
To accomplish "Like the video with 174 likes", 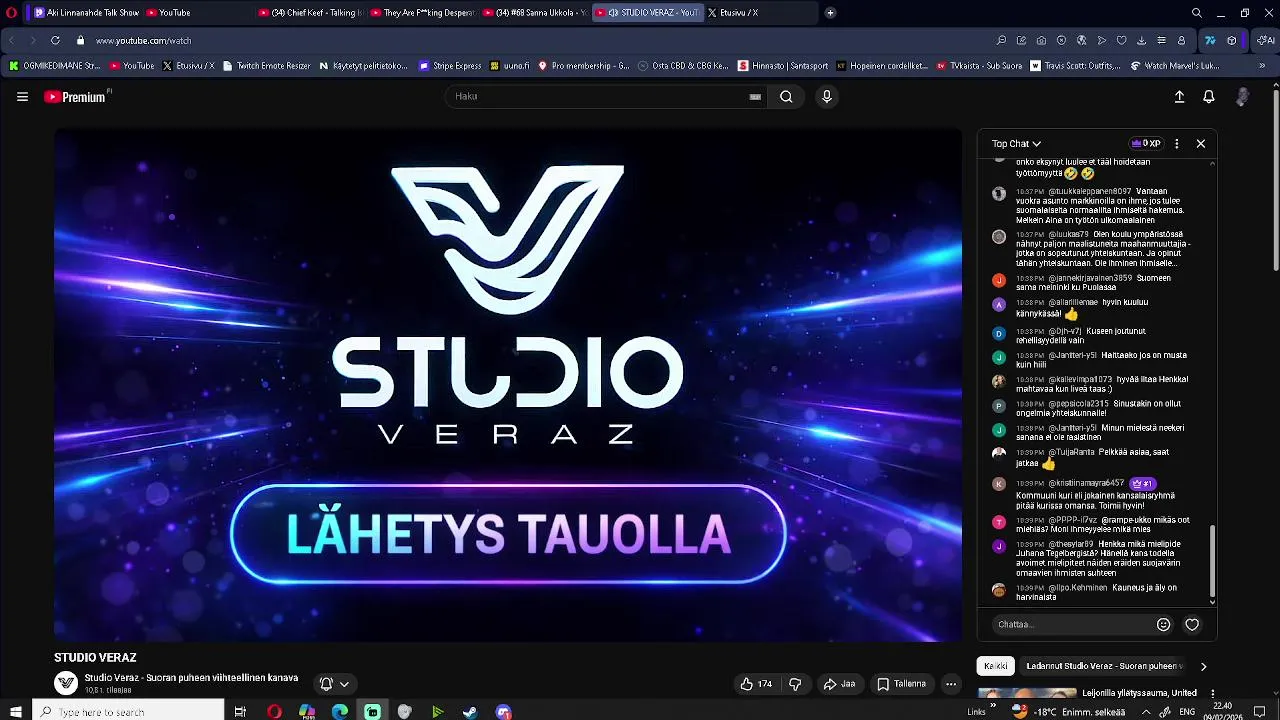I will [756, 684].
